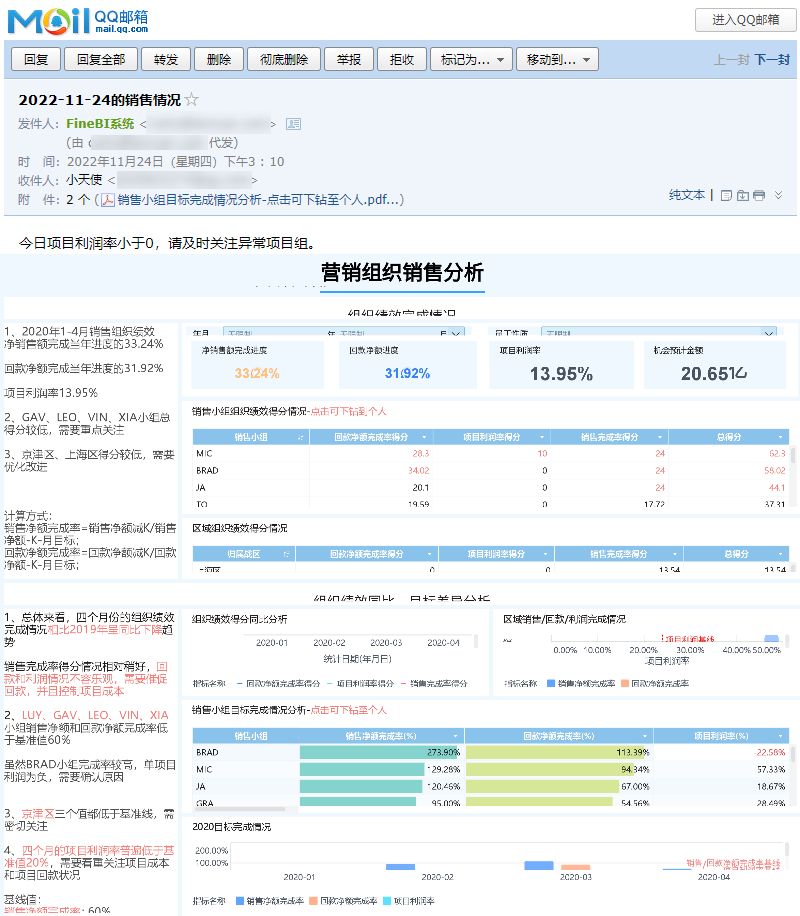
Task: Open the sender's contact card icon
Action: (x=293, y=124)
